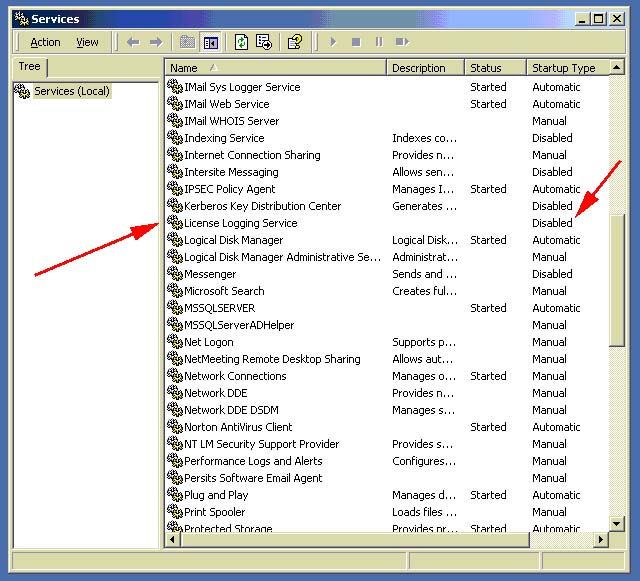Image resolution: width=640 pixels, height=581 pixels.
Task: Select Network Connections service
Action: [235, 376]
